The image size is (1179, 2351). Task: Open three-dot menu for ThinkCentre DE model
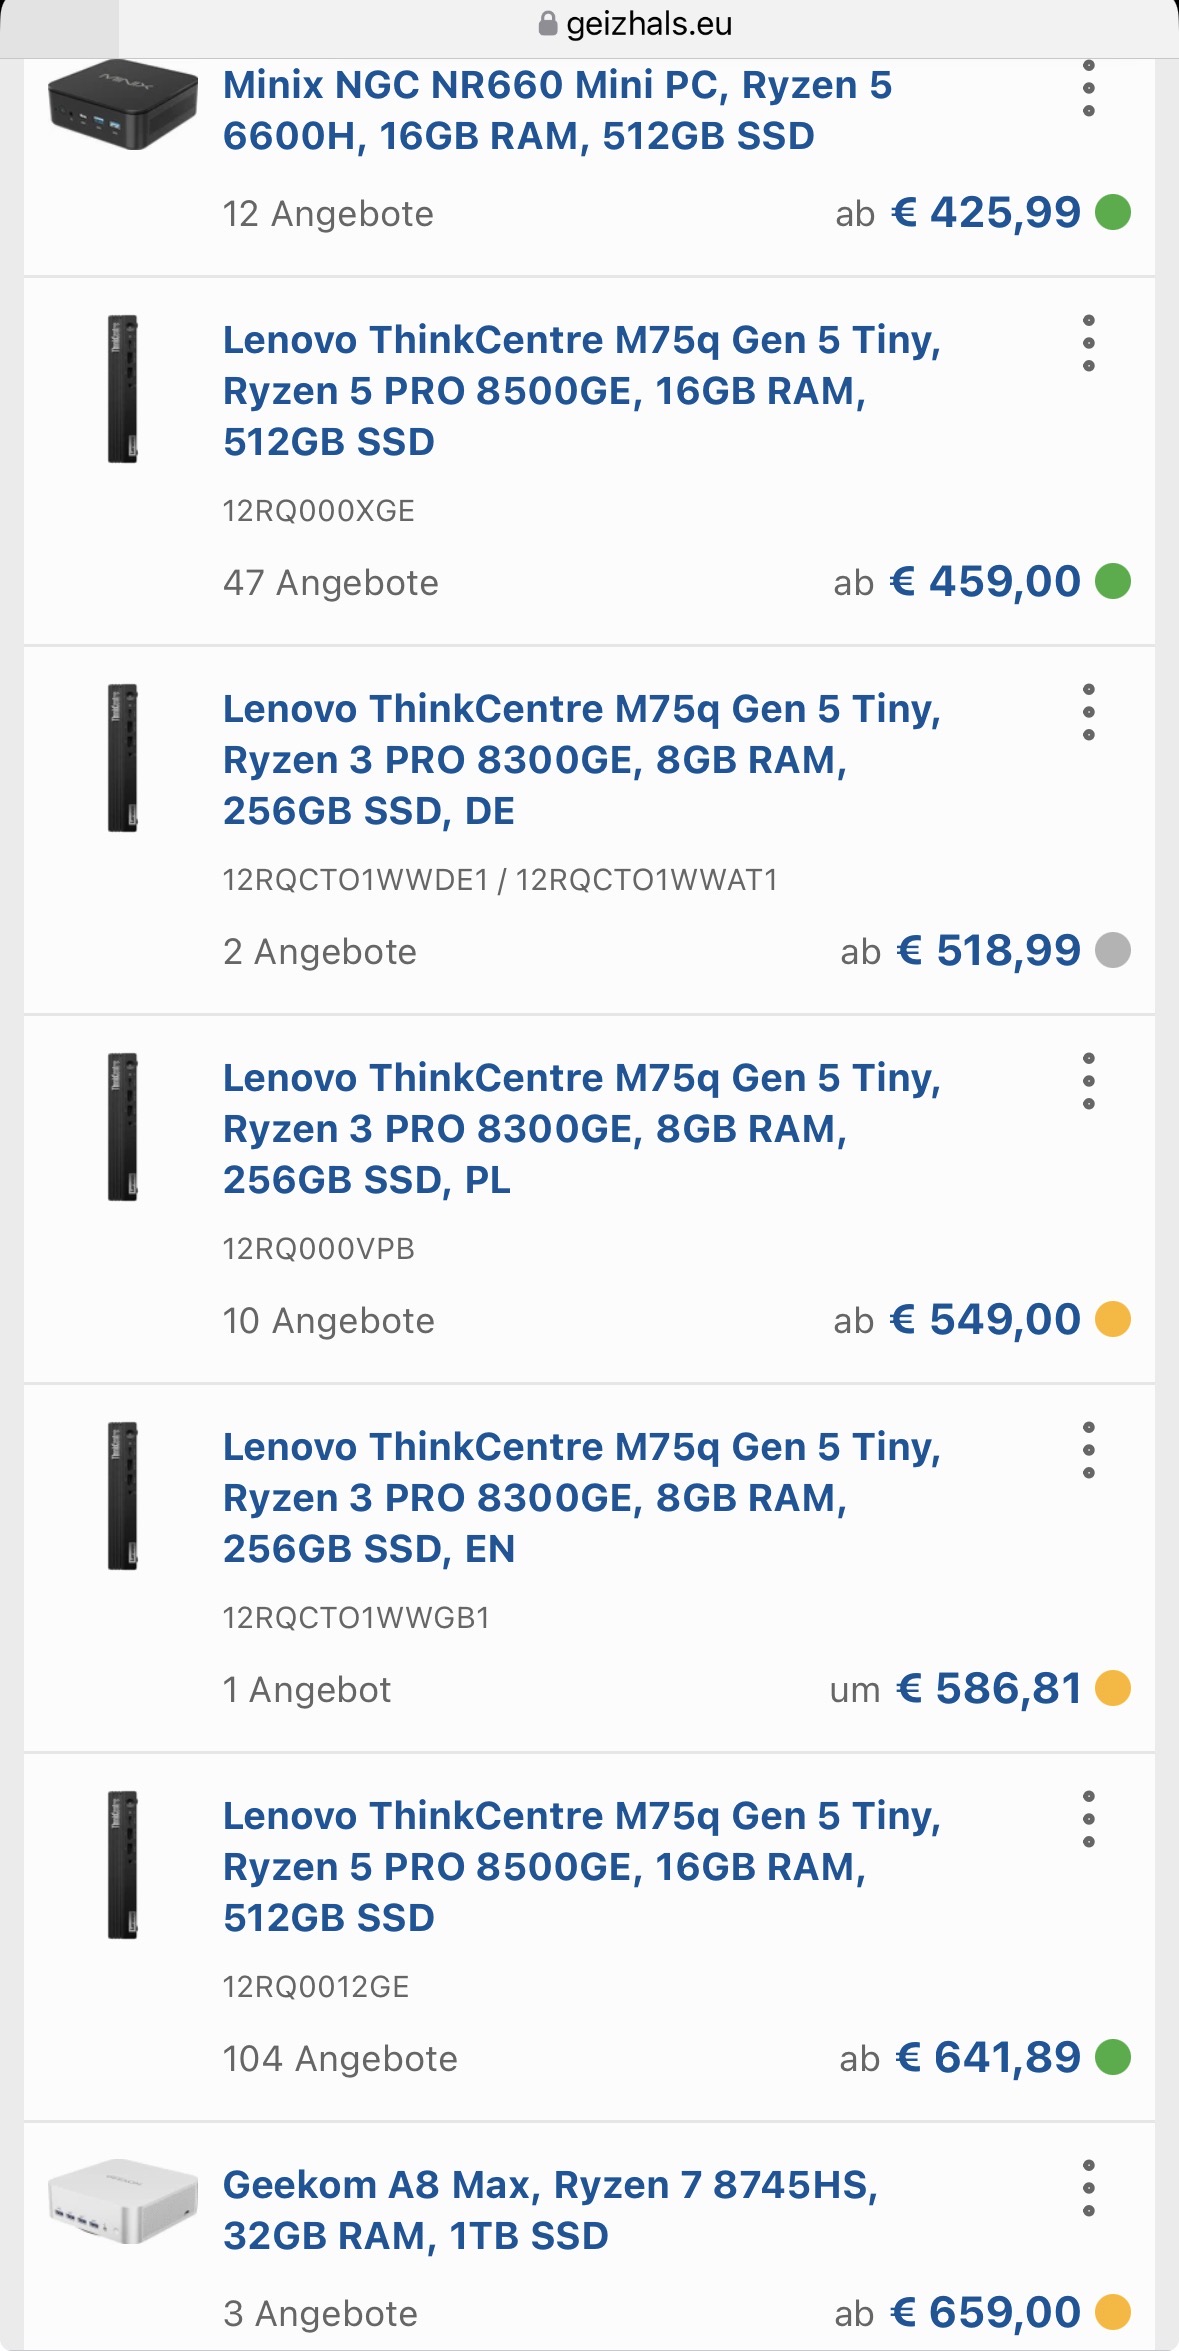pyautogui.click(x=1088, y=712)
